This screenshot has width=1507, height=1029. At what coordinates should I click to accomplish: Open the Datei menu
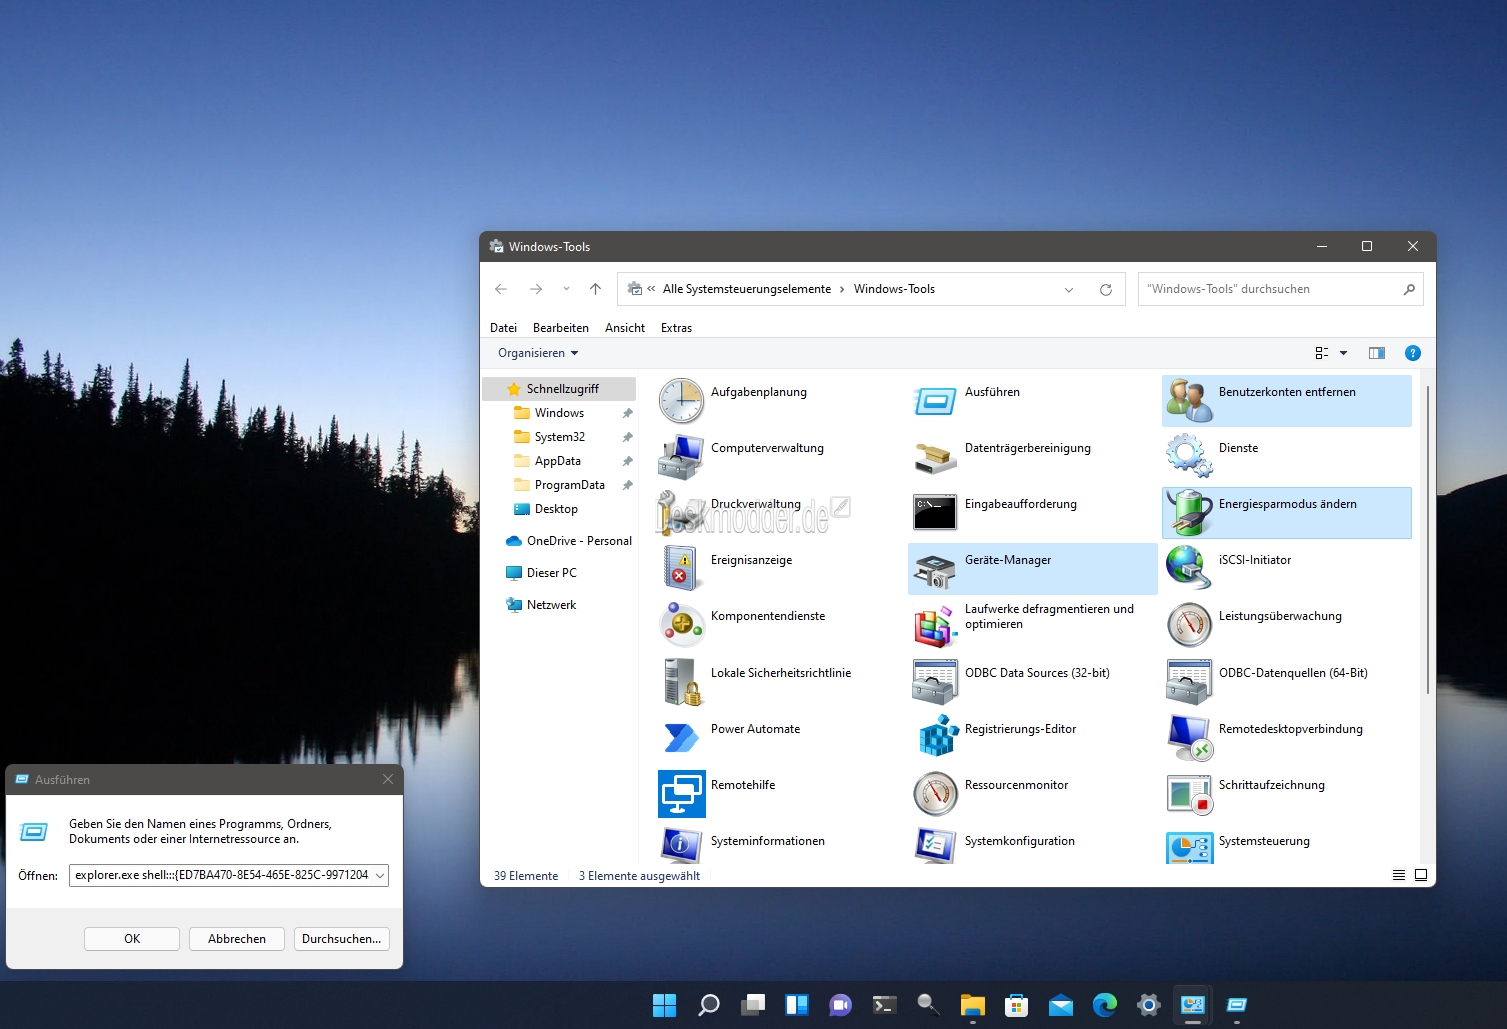coord(503,328)
